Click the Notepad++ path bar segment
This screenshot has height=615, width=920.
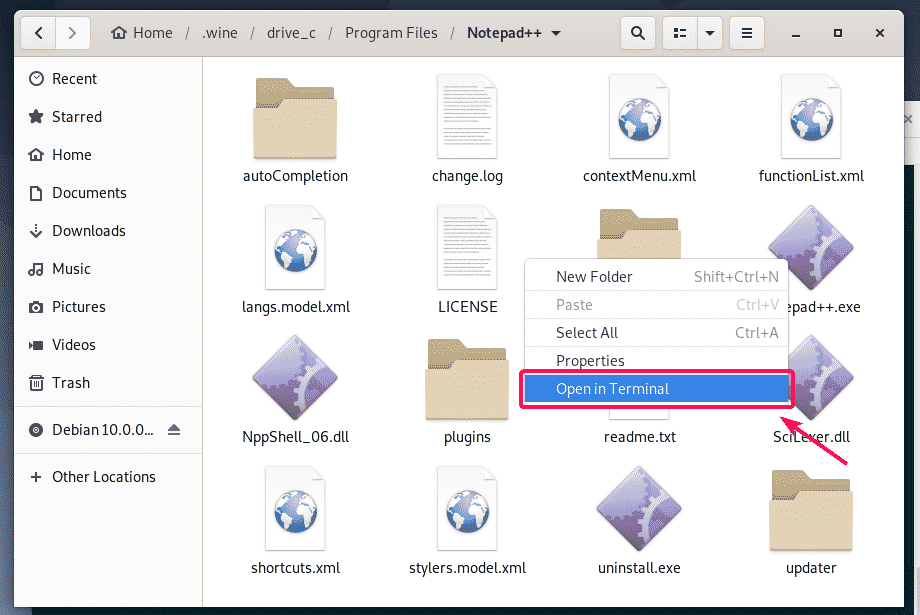[504, 33]
